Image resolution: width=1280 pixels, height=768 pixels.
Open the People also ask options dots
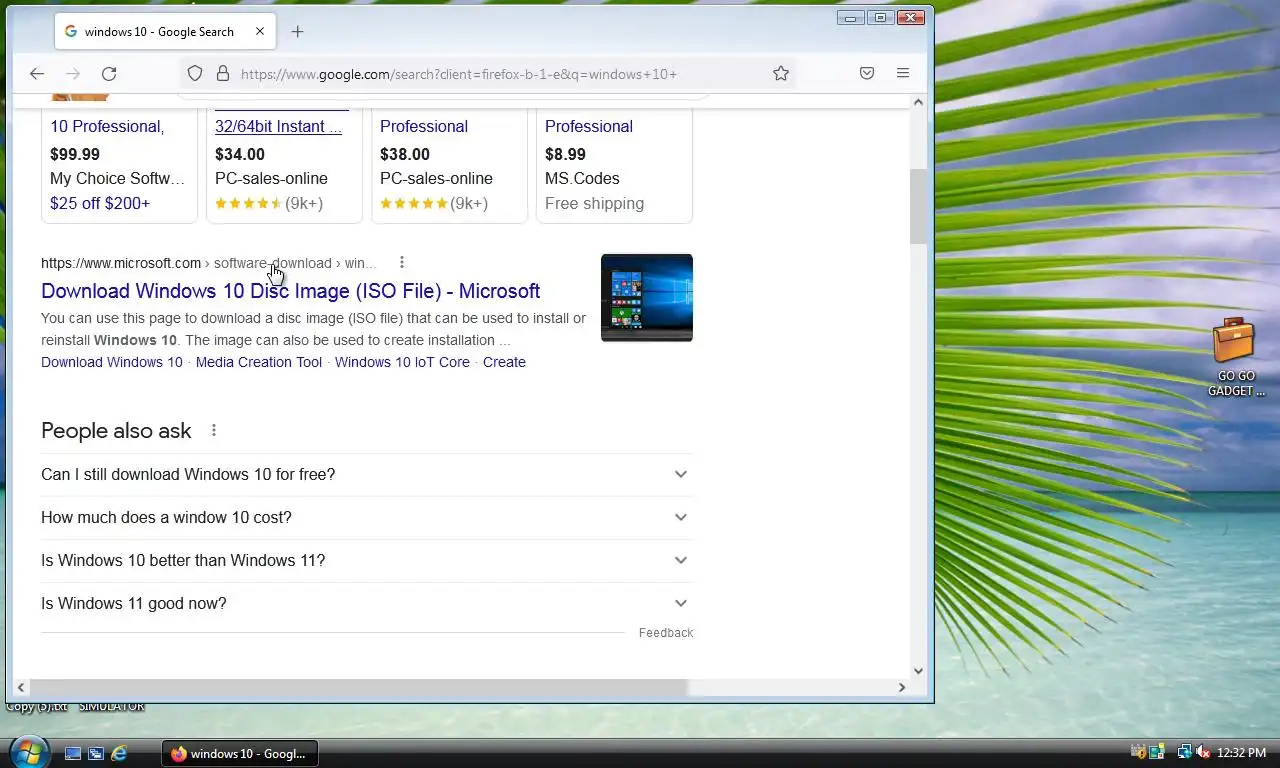[x=214, y=430]
